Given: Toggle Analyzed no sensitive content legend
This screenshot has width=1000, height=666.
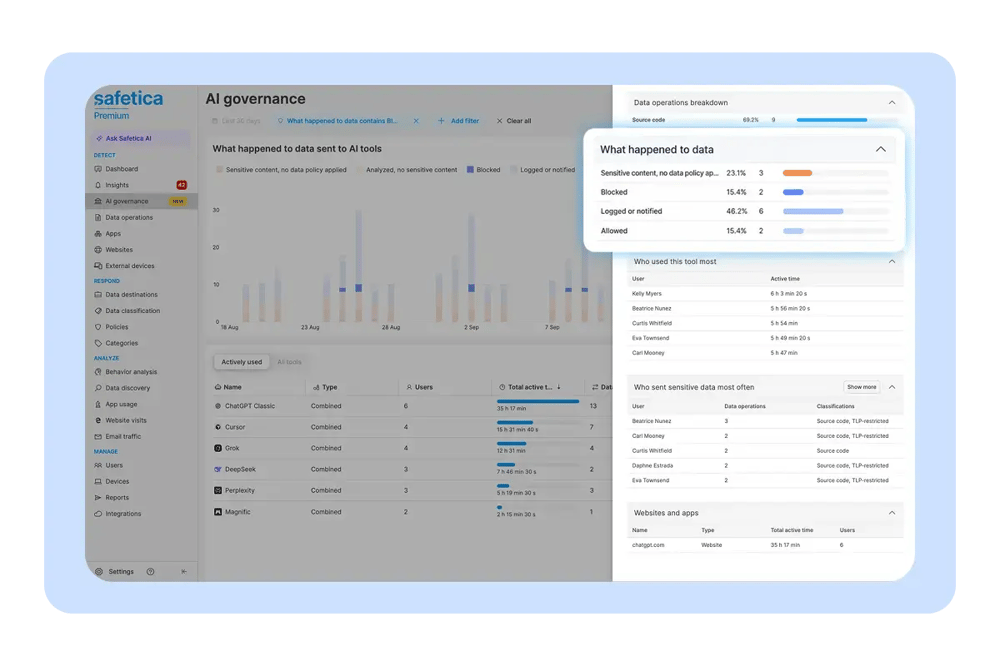Looking at the screenshot, I should pyautogui.click(x=407, y=170).
